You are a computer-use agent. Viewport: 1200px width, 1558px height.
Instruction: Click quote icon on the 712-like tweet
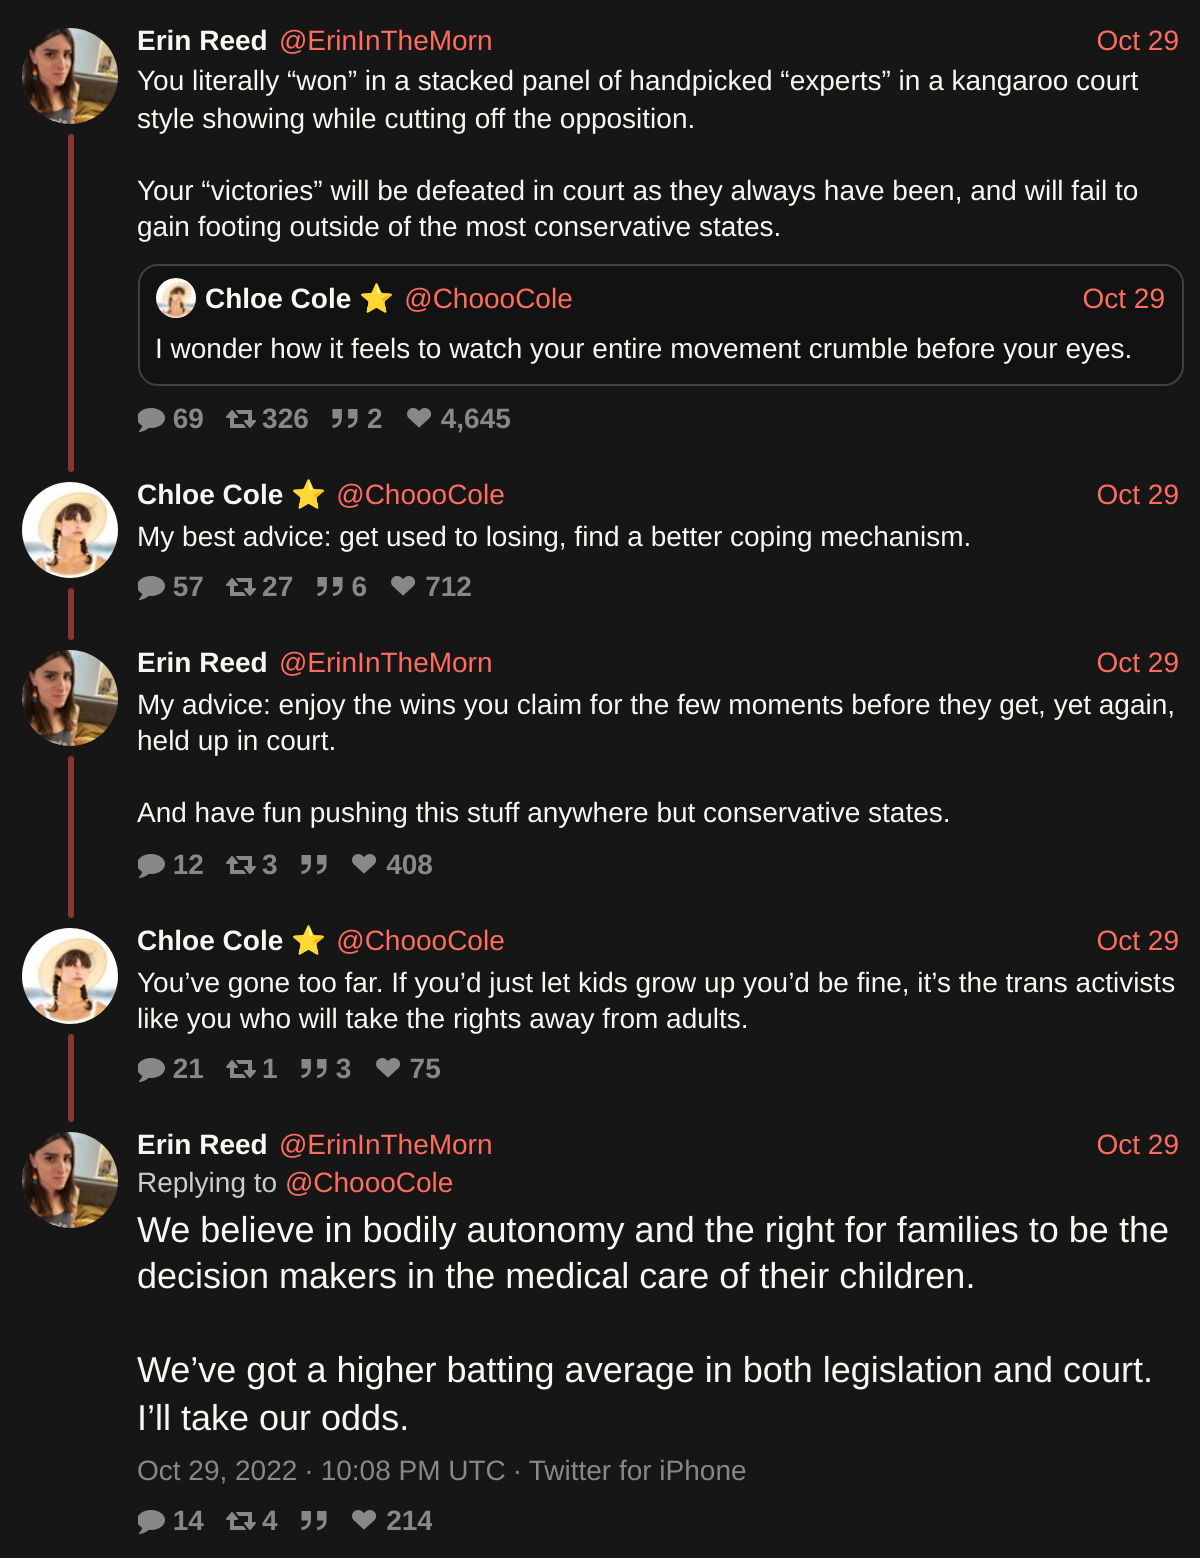330,587
